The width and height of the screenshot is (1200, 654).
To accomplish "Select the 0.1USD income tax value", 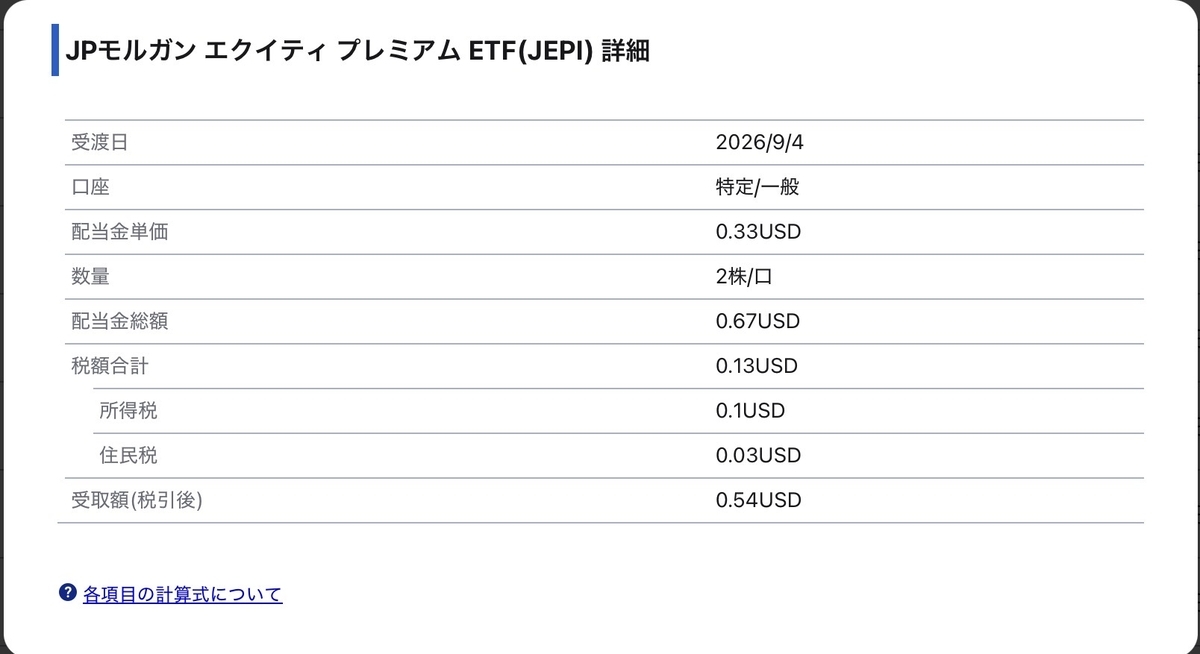I will pos(751,410).
